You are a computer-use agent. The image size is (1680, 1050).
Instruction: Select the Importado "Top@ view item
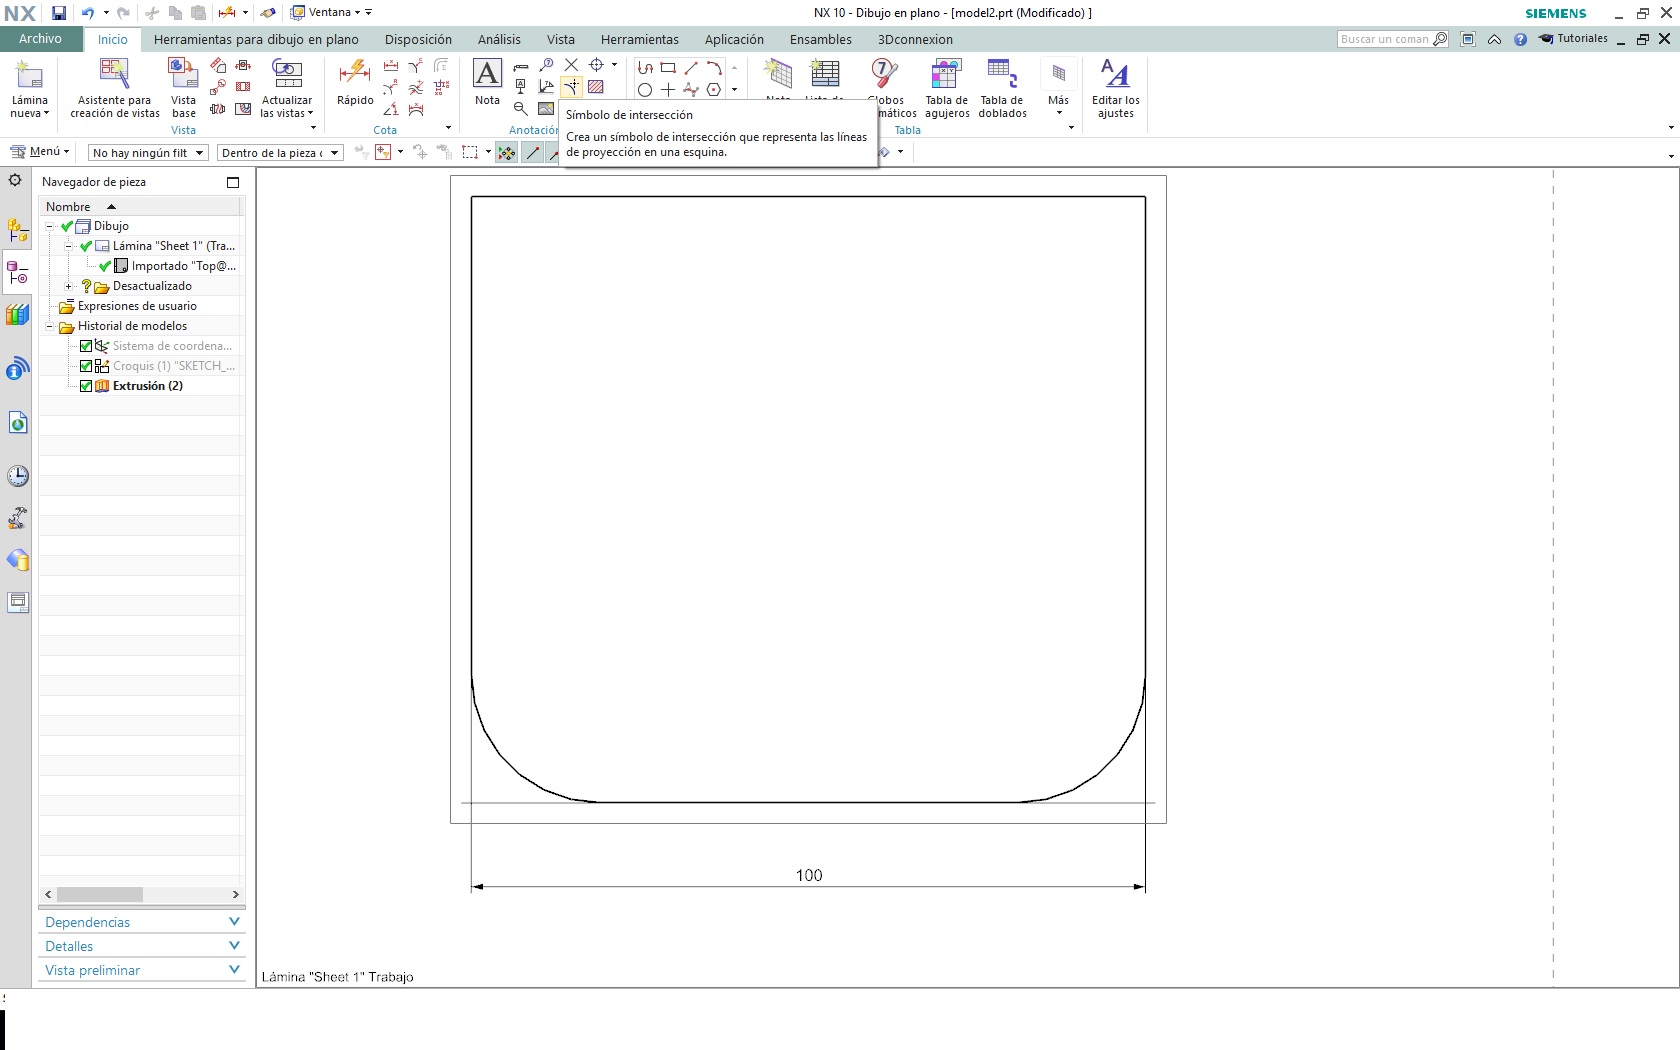[184, 266]
